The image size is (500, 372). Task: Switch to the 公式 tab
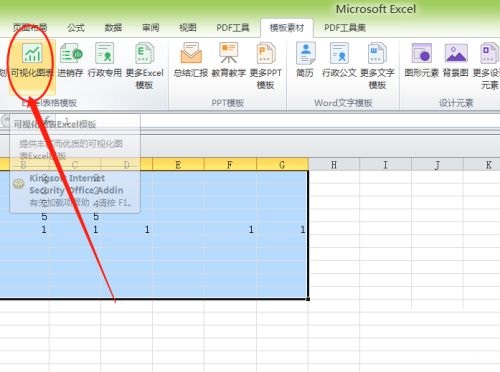click(76, 28)
